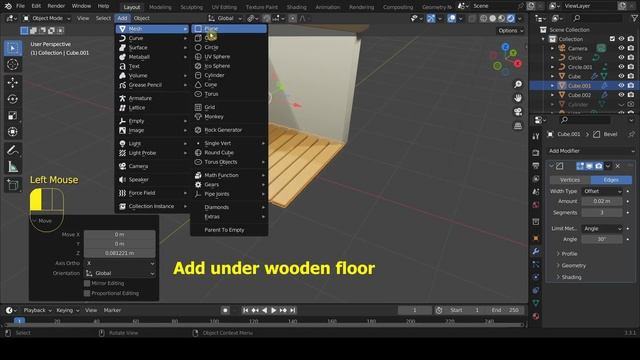Click the Move Z value field
This screenshot has height=360, width=640.
[x=120, y=253]
